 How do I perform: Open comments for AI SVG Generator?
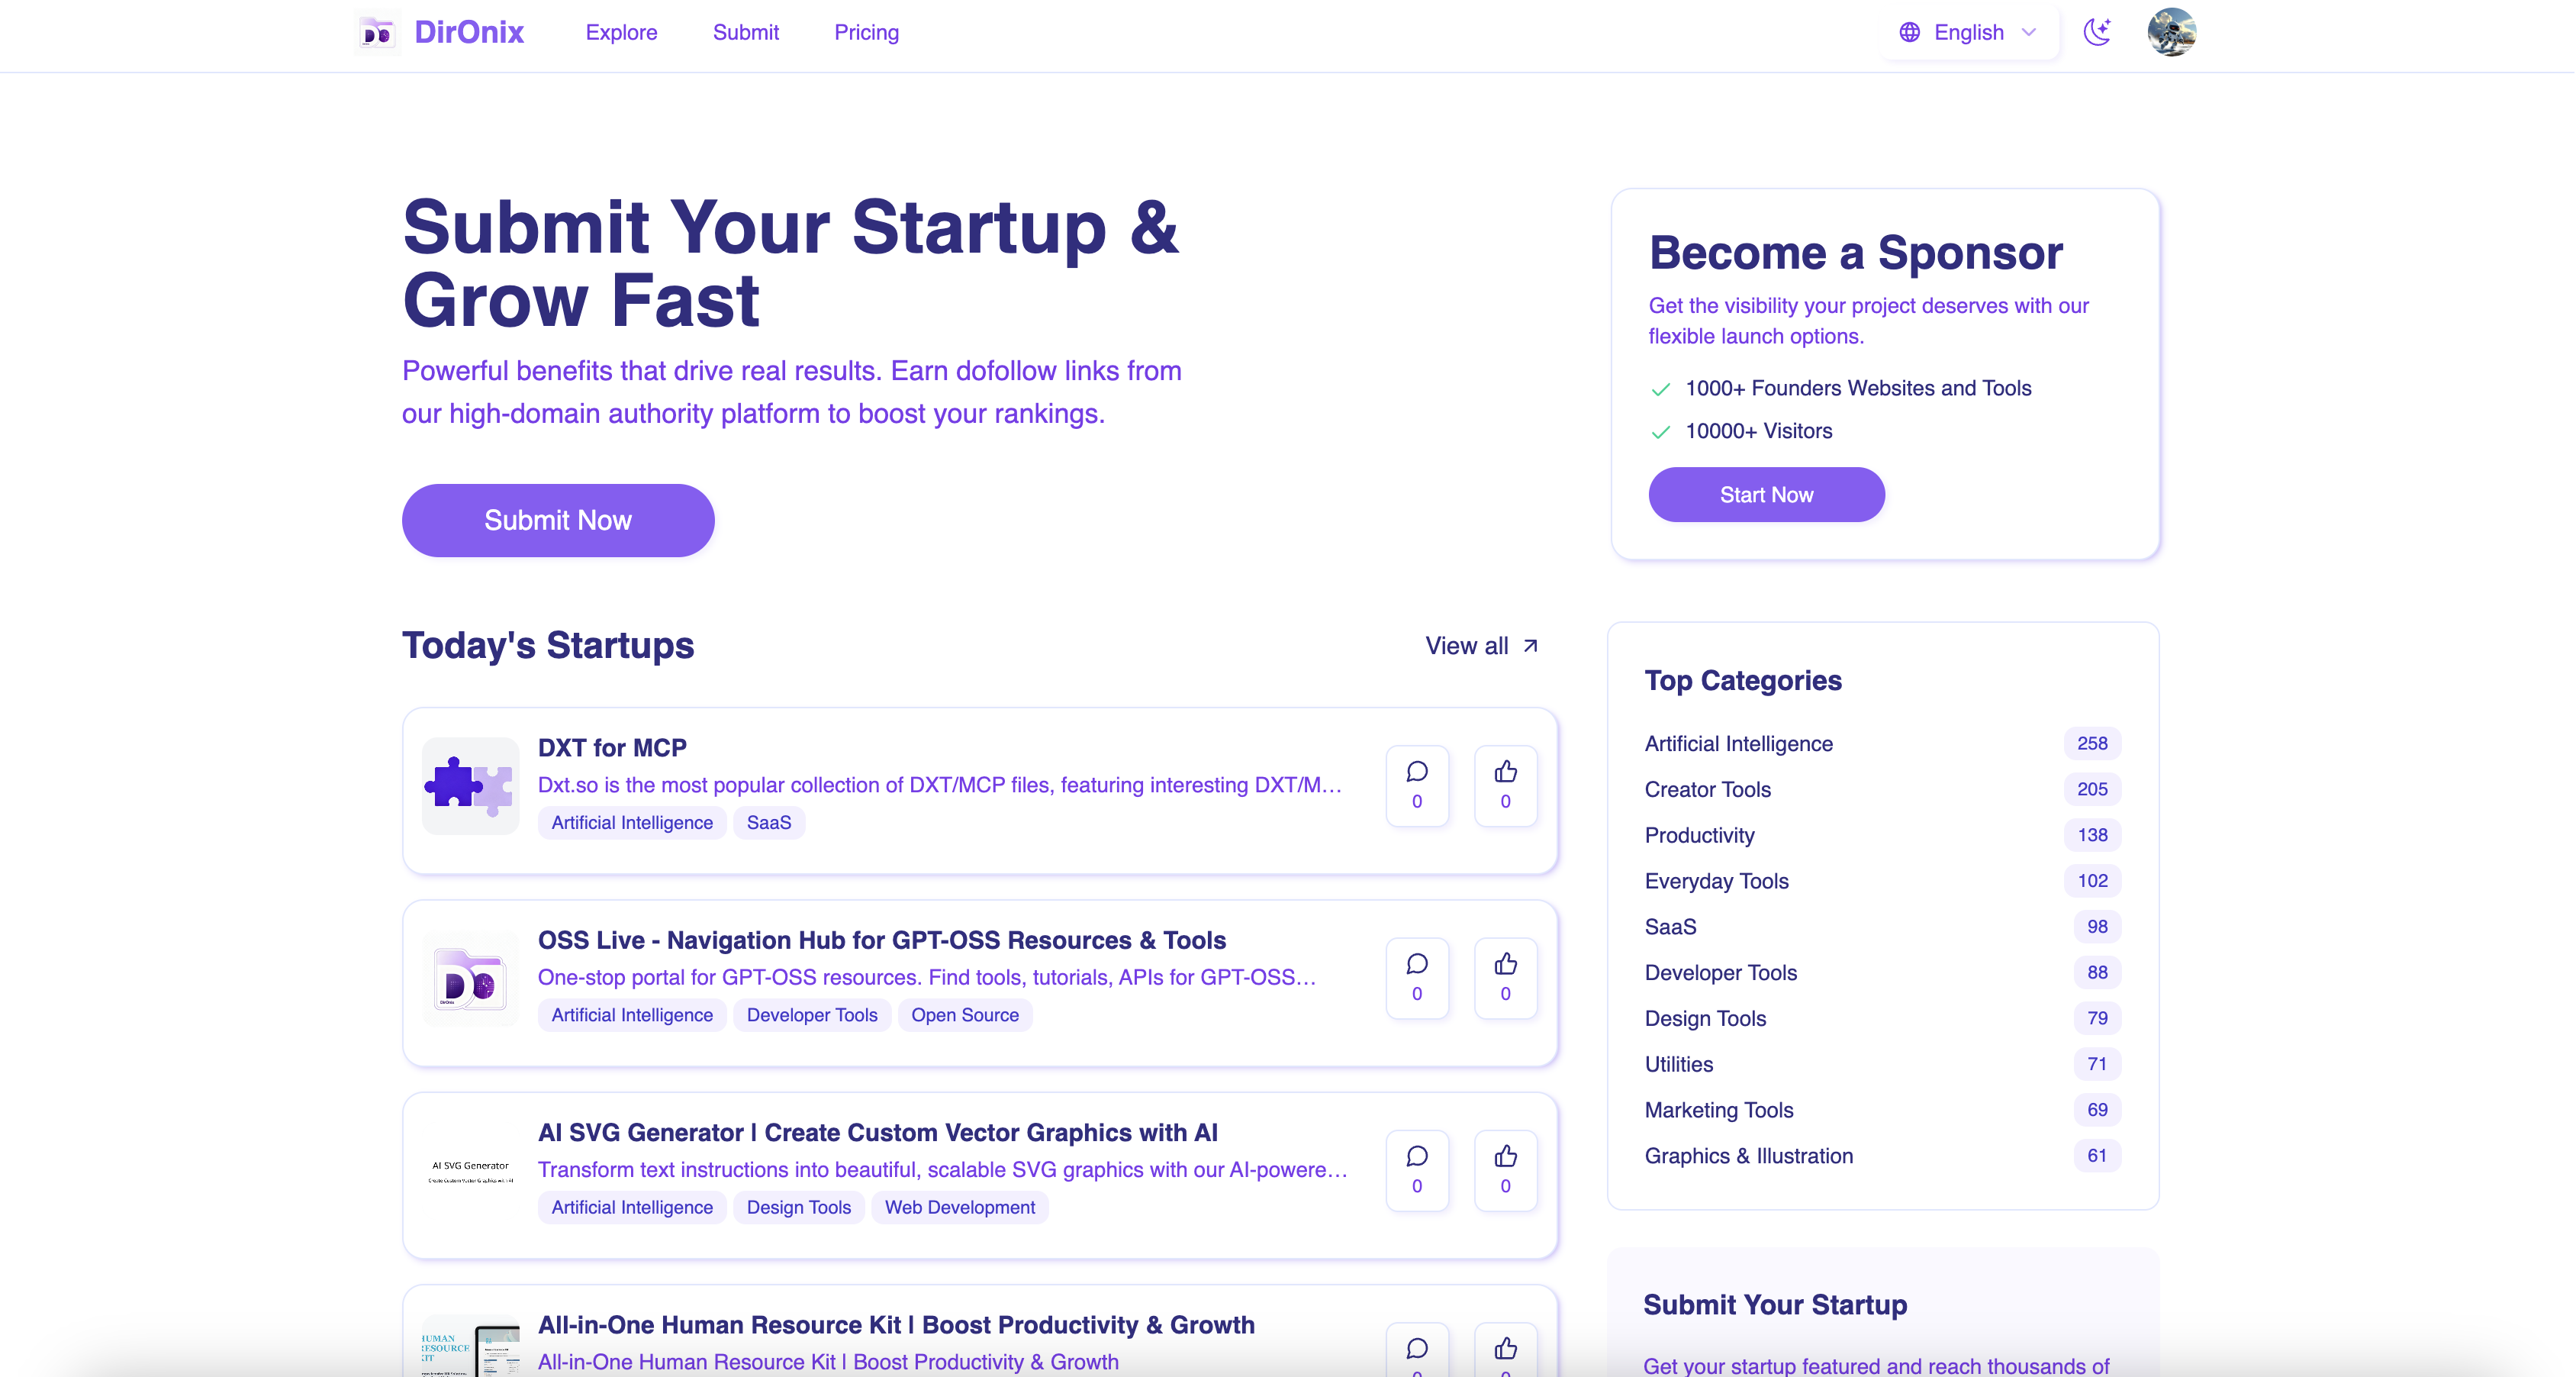pos(1417,1170)
